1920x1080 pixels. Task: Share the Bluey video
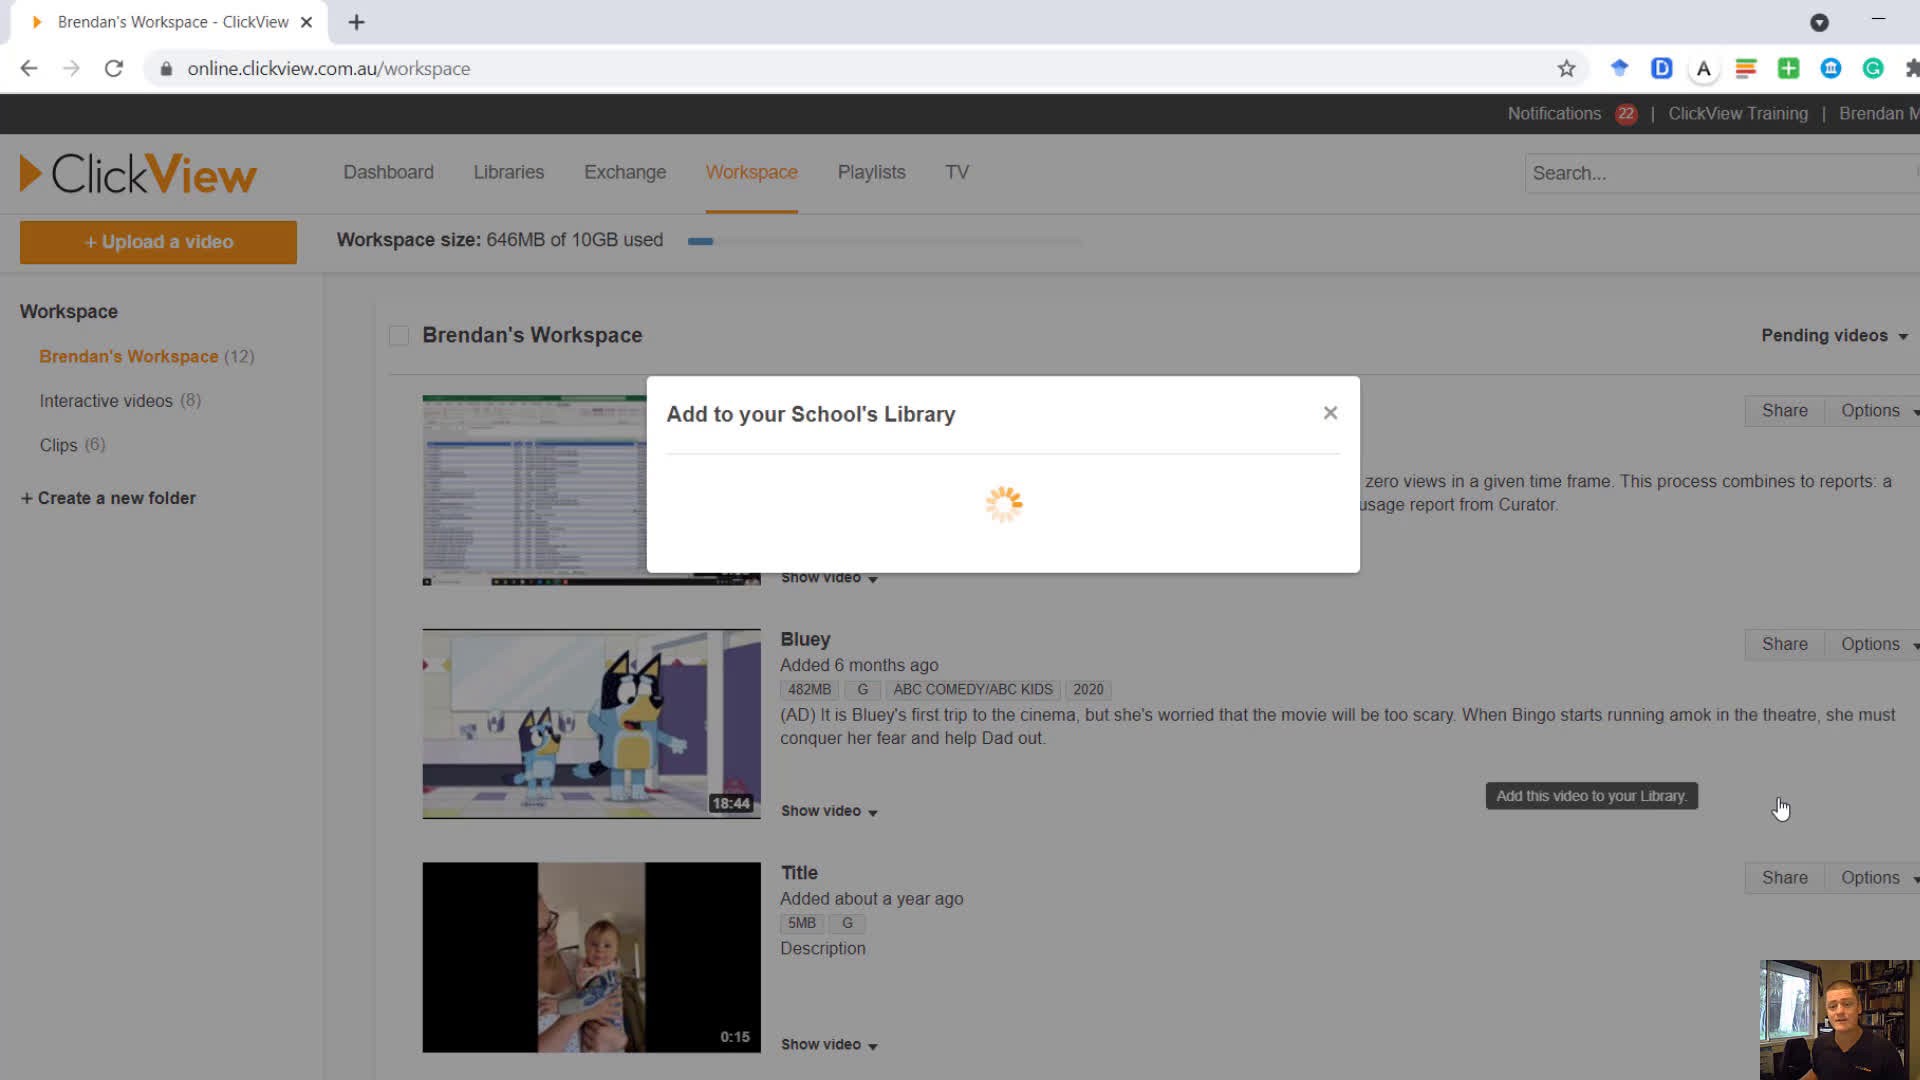pyautogui.click(x=1784, y=644)
